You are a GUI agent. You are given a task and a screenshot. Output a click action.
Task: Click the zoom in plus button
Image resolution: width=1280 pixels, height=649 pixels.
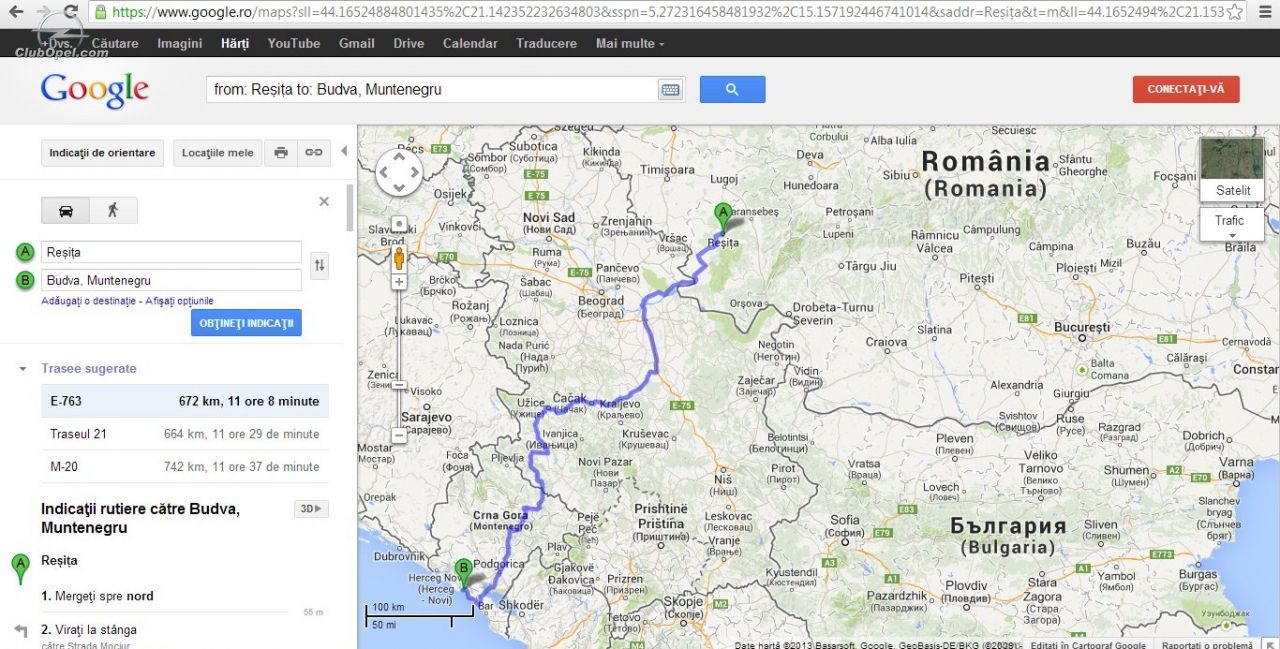[x=399, y=282]
